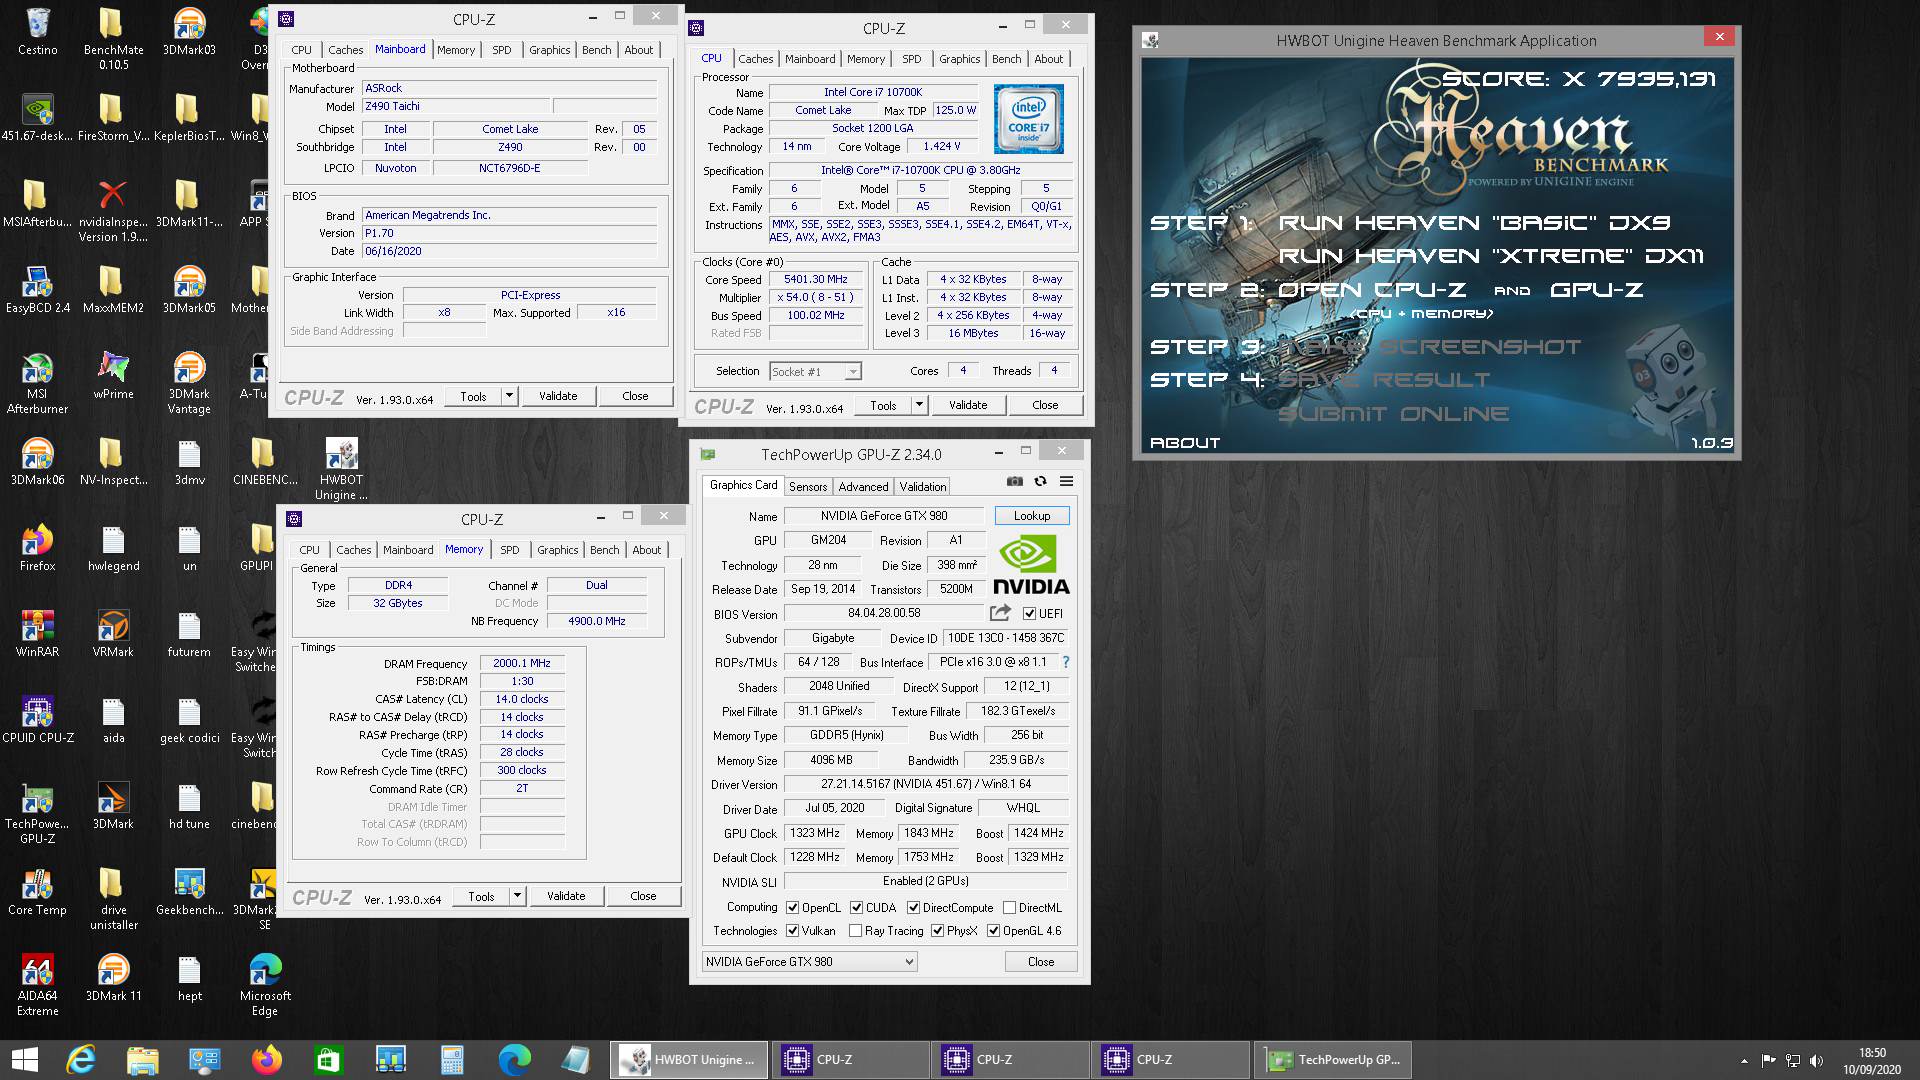
Task: Launch the wPrime desktop shortcut
Action: click(x=113, y=375)
